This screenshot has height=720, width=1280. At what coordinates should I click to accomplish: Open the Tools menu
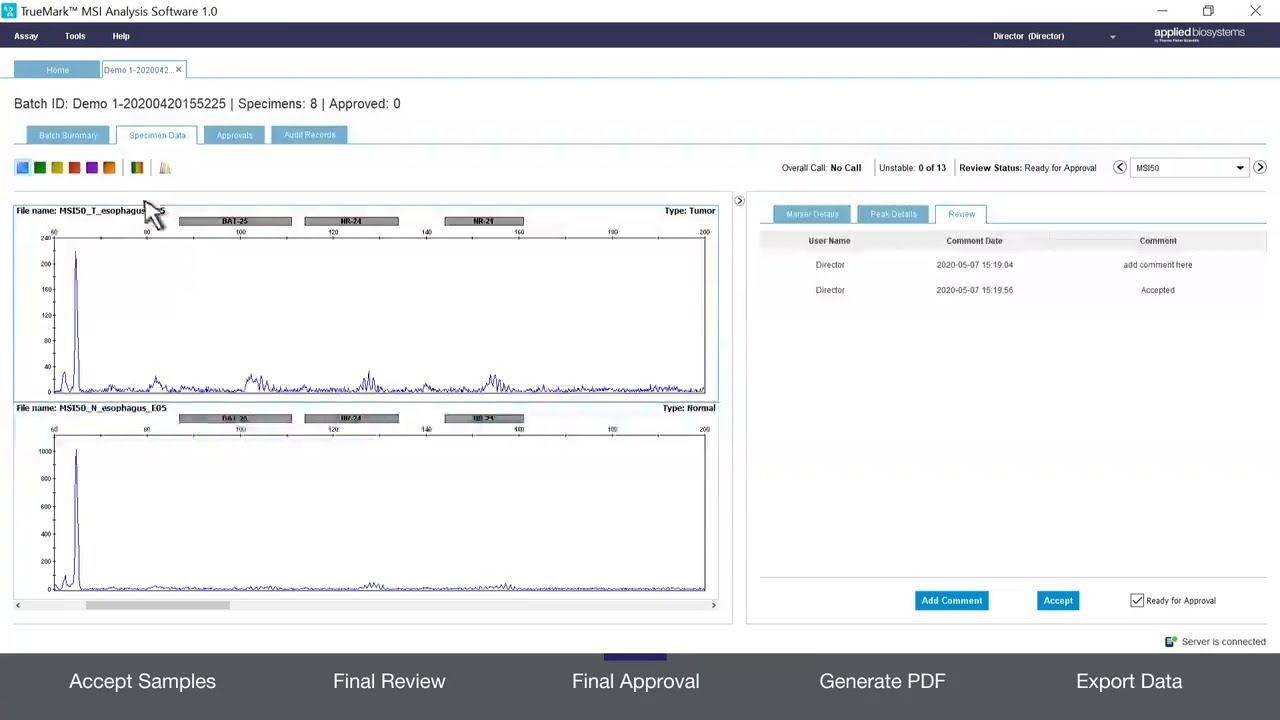click(x=75, y=36)
